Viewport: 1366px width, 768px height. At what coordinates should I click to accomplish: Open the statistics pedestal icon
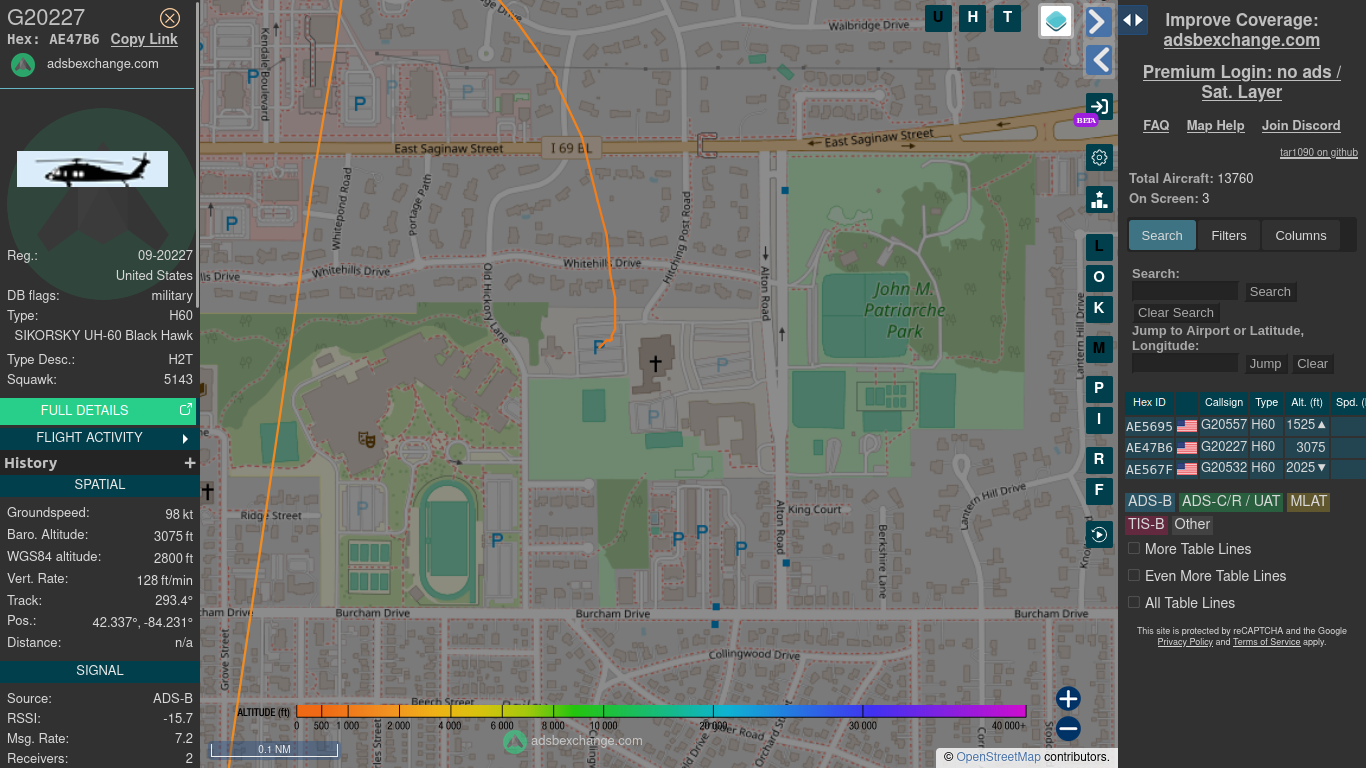coord(1099,199)
